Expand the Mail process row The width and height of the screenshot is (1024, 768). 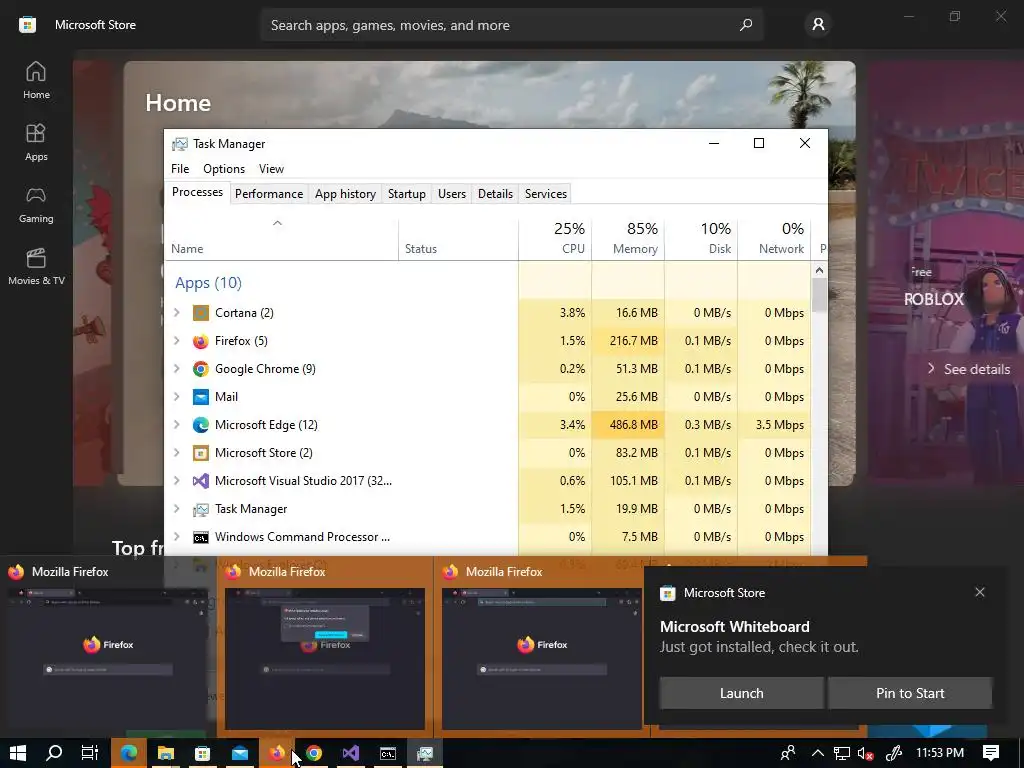176,396
